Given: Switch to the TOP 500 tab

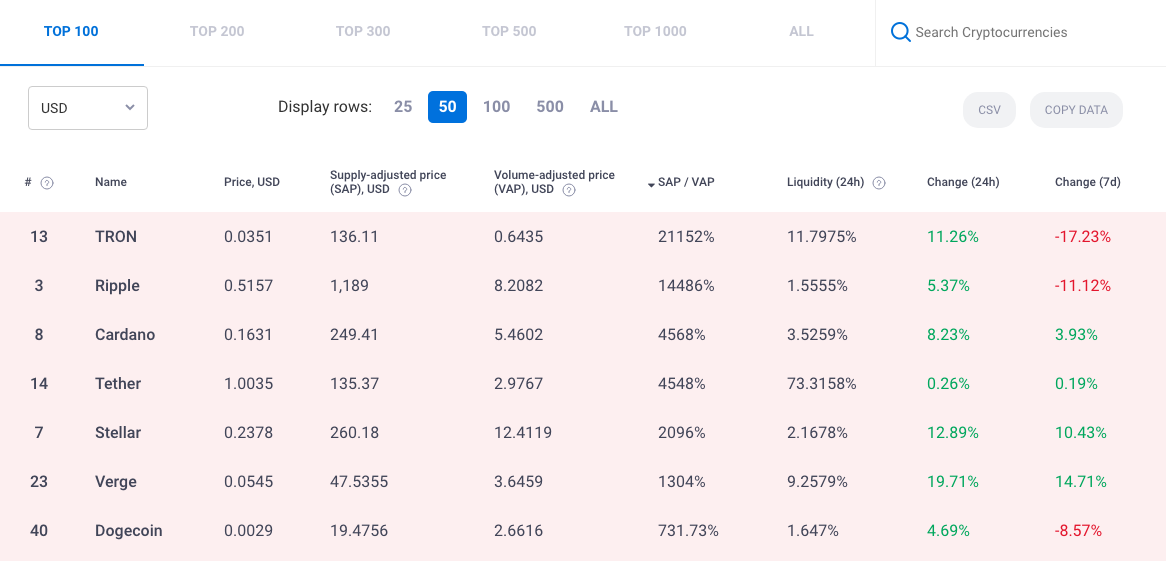Looking at the screenshot, I should click(x=509, y=32).
